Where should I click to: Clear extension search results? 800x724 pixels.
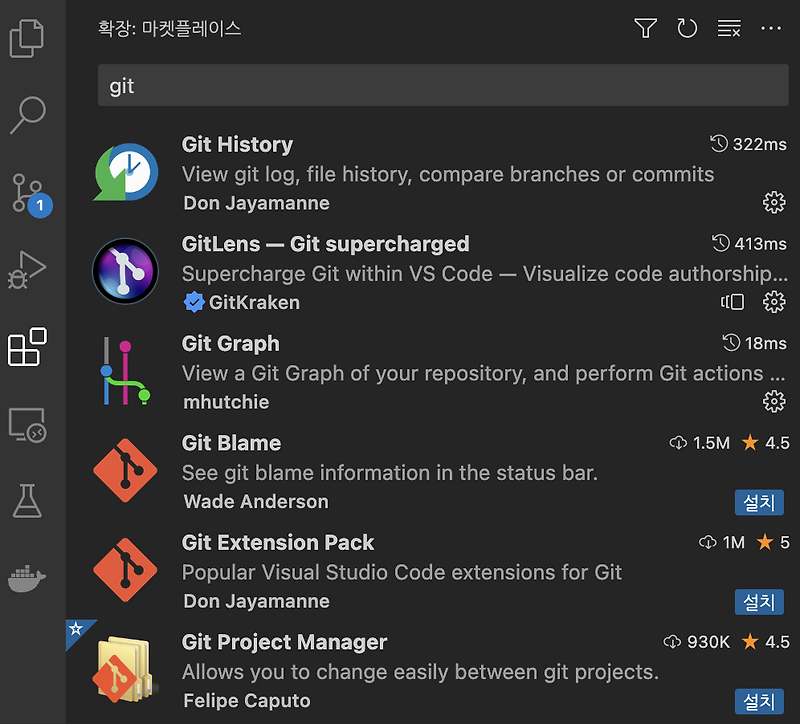(728, 29)
